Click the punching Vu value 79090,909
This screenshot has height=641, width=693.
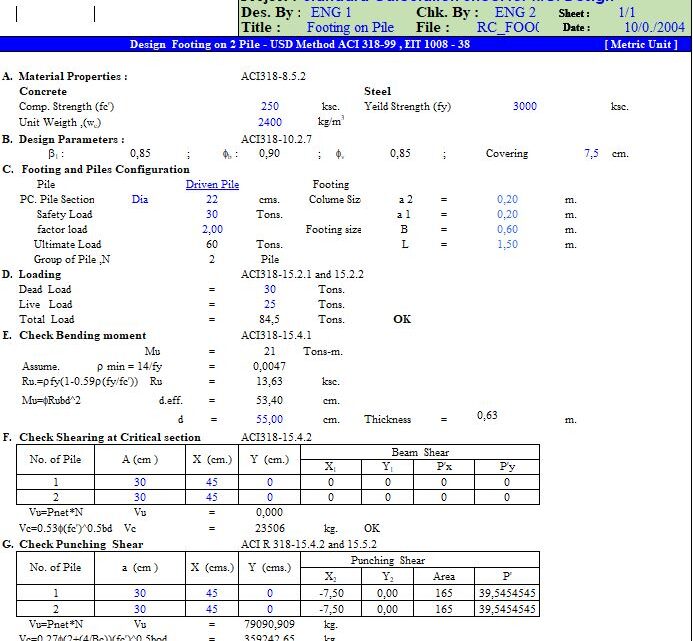[x=269, y=624]
